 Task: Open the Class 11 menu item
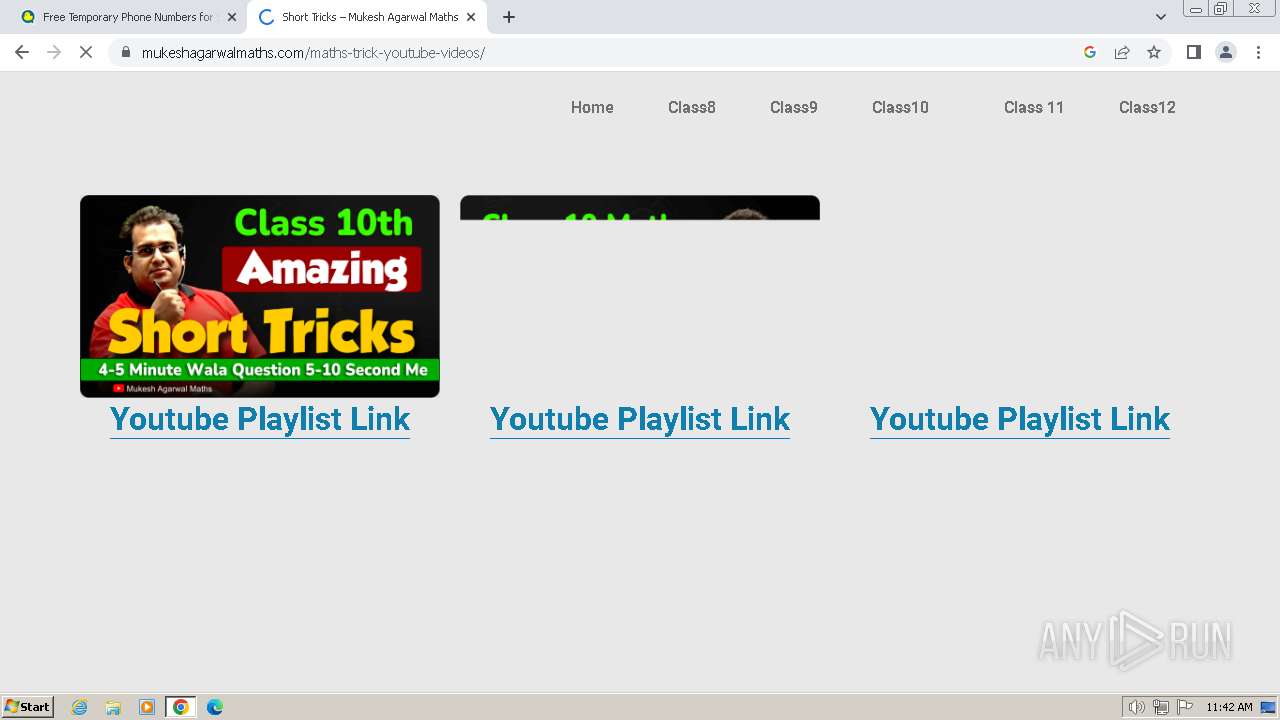click(x=1034, y=107)
